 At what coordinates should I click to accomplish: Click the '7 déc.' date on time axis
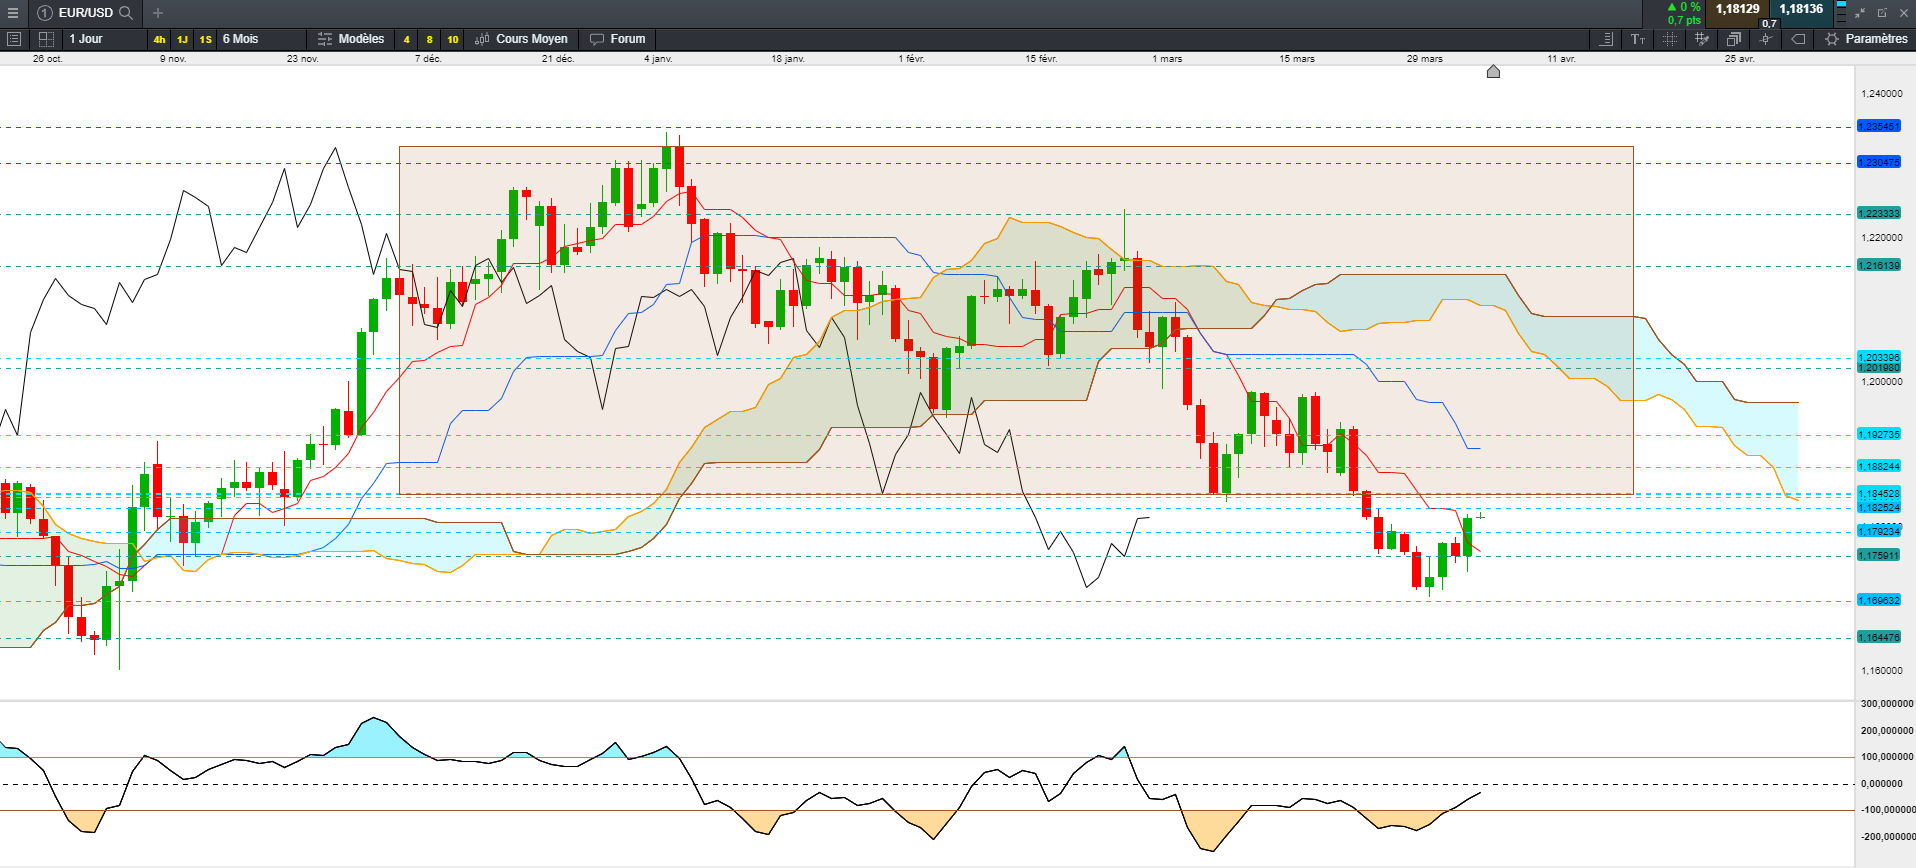[x=428, y=59]
